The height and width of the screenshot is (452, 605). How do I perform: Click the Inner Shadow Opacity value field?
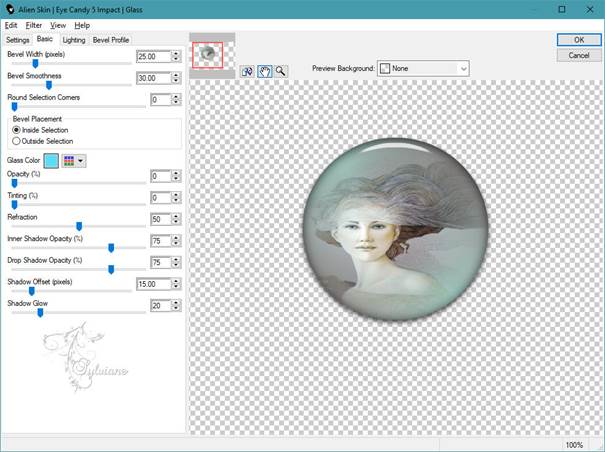point(161,241)
